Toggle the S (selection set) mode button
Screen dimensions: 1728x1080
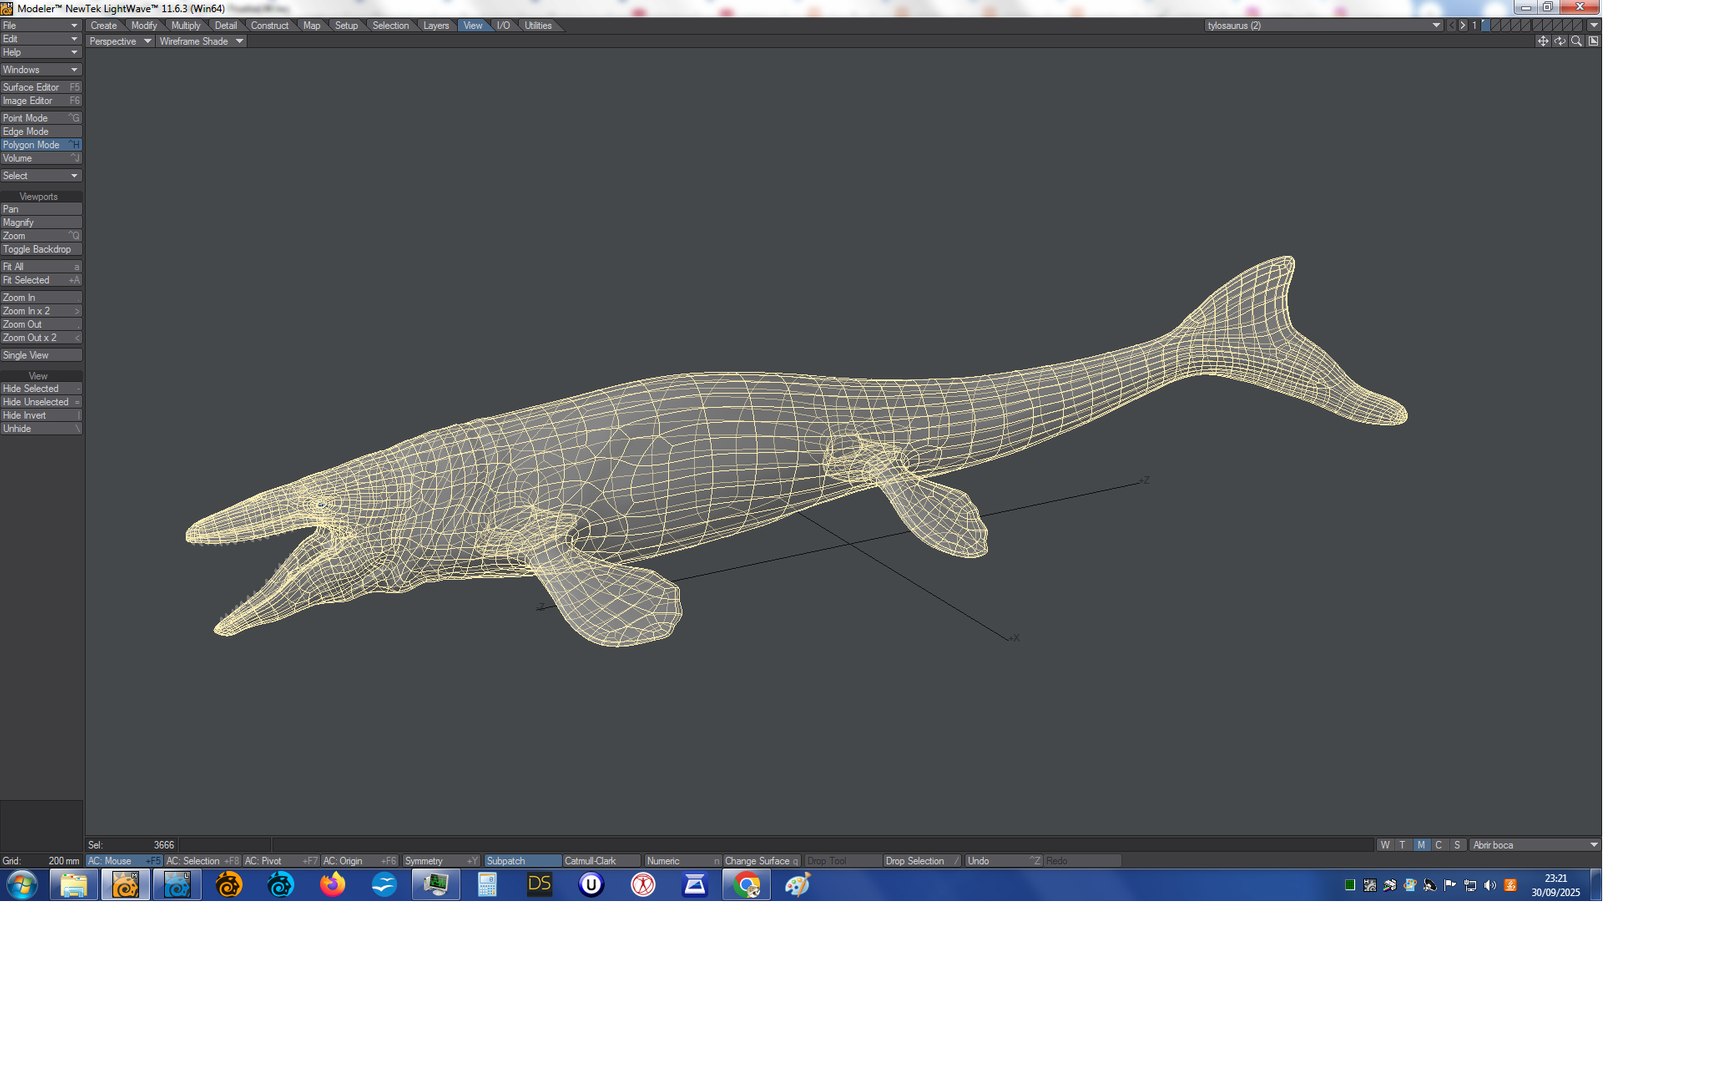tap(1457, 845)
